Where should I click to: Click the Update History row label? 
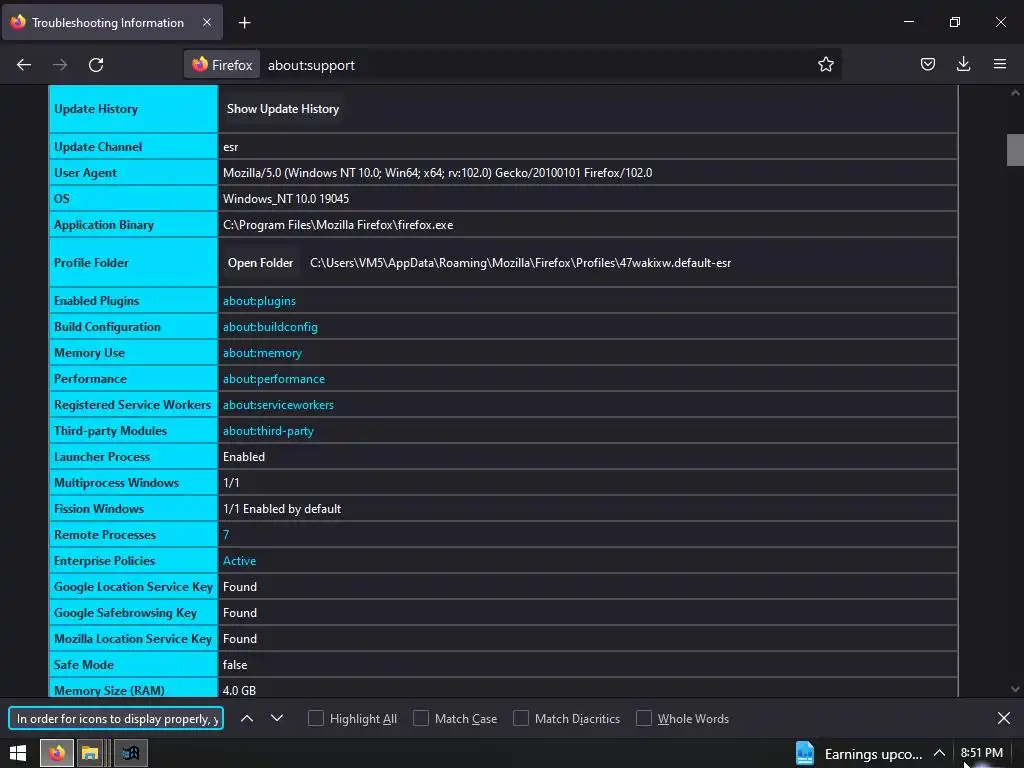[96, 109]
